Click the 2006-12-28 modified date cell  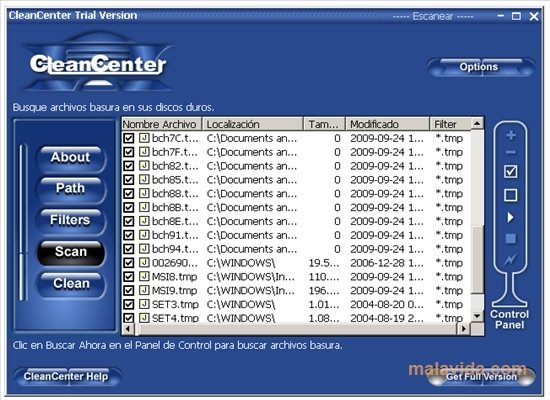point(387,263)
